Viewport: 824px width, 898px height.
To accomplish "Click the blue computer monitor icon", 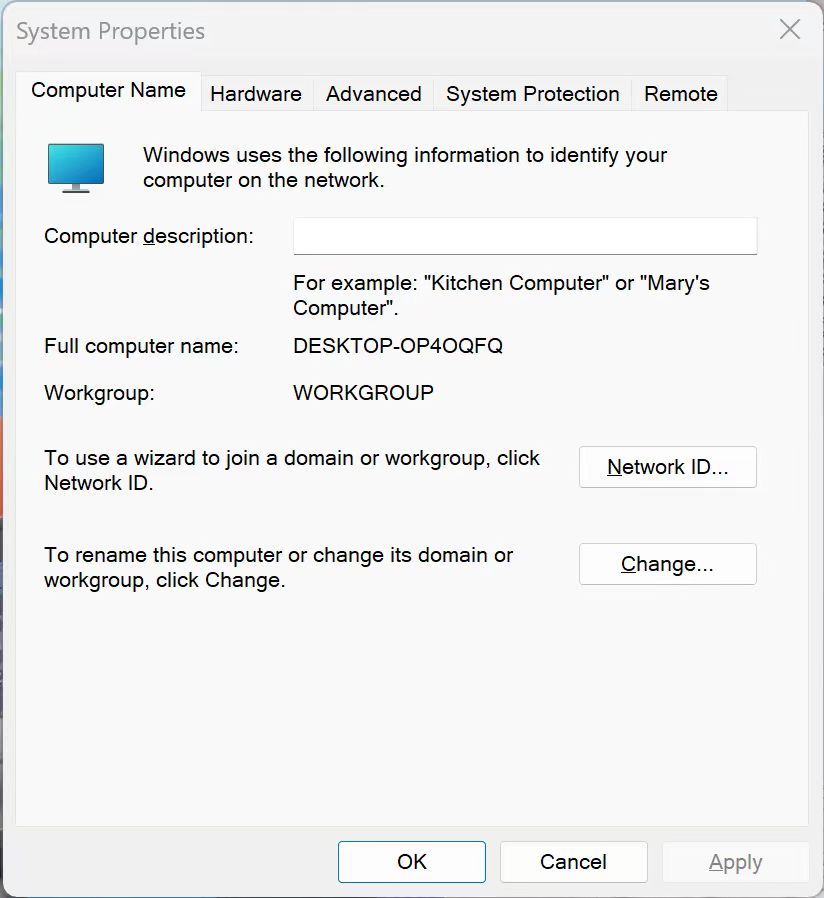I will pos(76,167).
